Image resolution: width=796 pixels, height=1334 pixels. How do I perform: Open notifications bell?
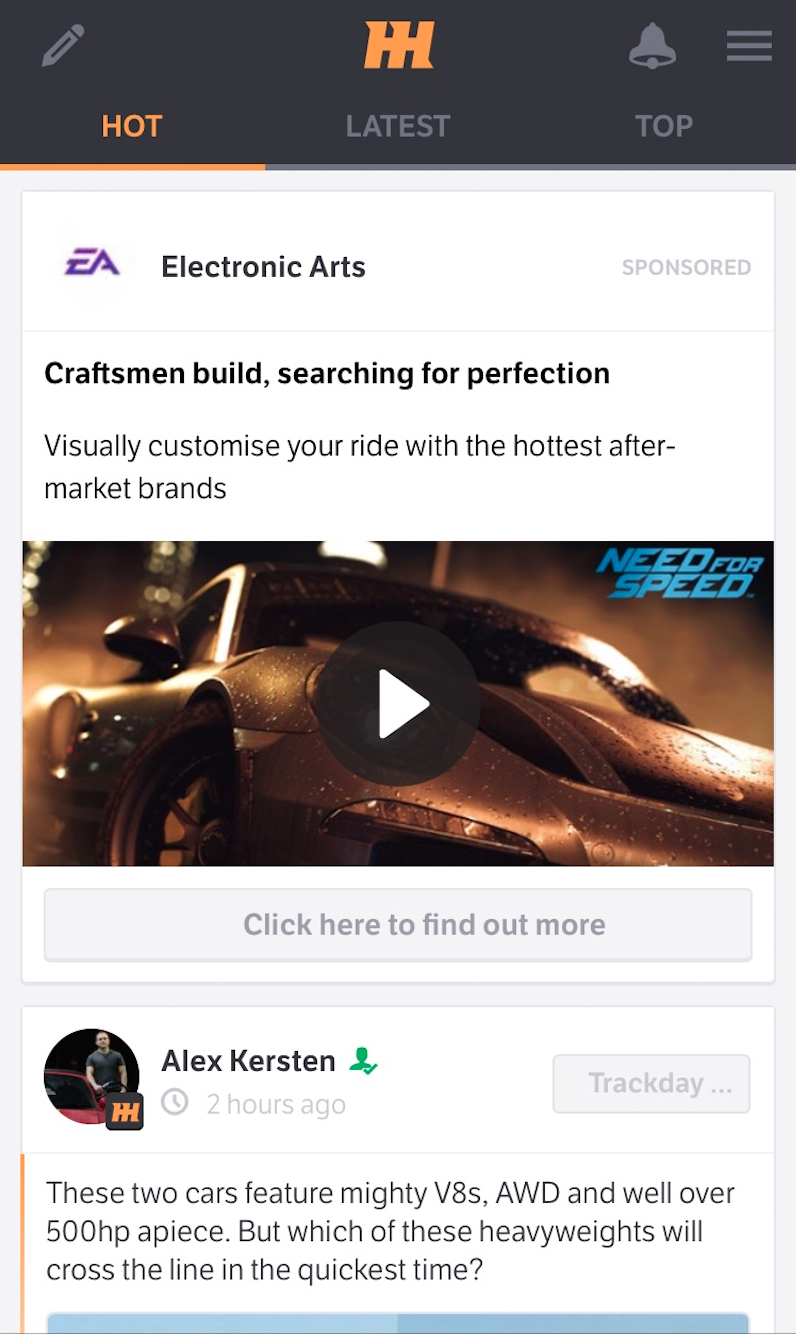(652, 46)
